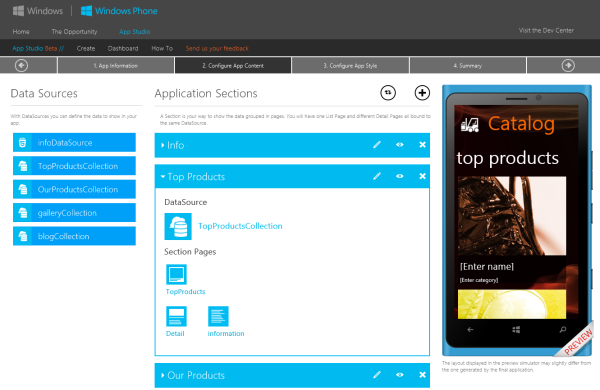Click Send us your feedback link
600x390 pixels.
217,48
